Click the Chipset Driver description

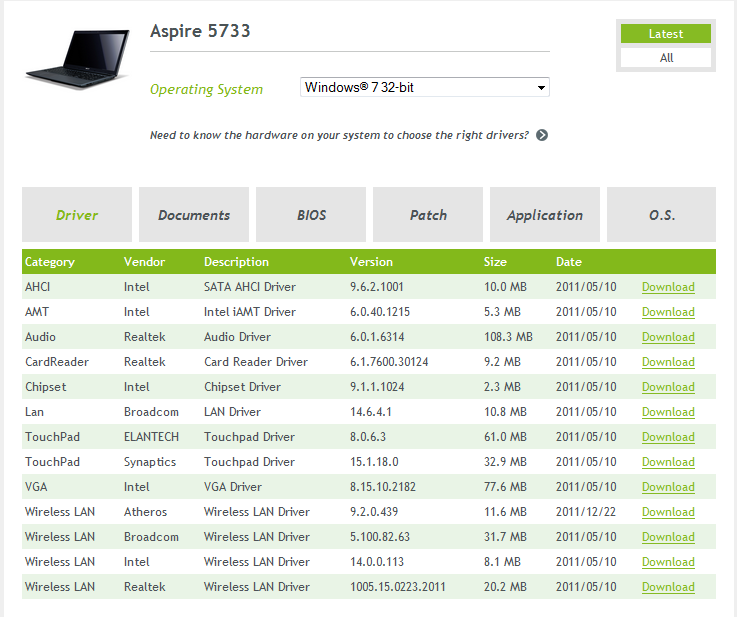click(243, 387)
